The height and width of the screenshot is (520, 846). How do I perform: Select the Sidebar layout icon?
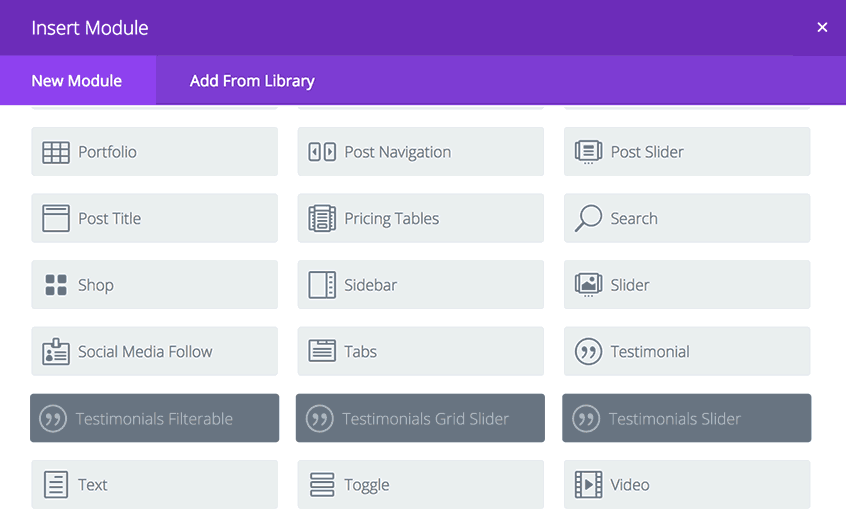[322, 285]
